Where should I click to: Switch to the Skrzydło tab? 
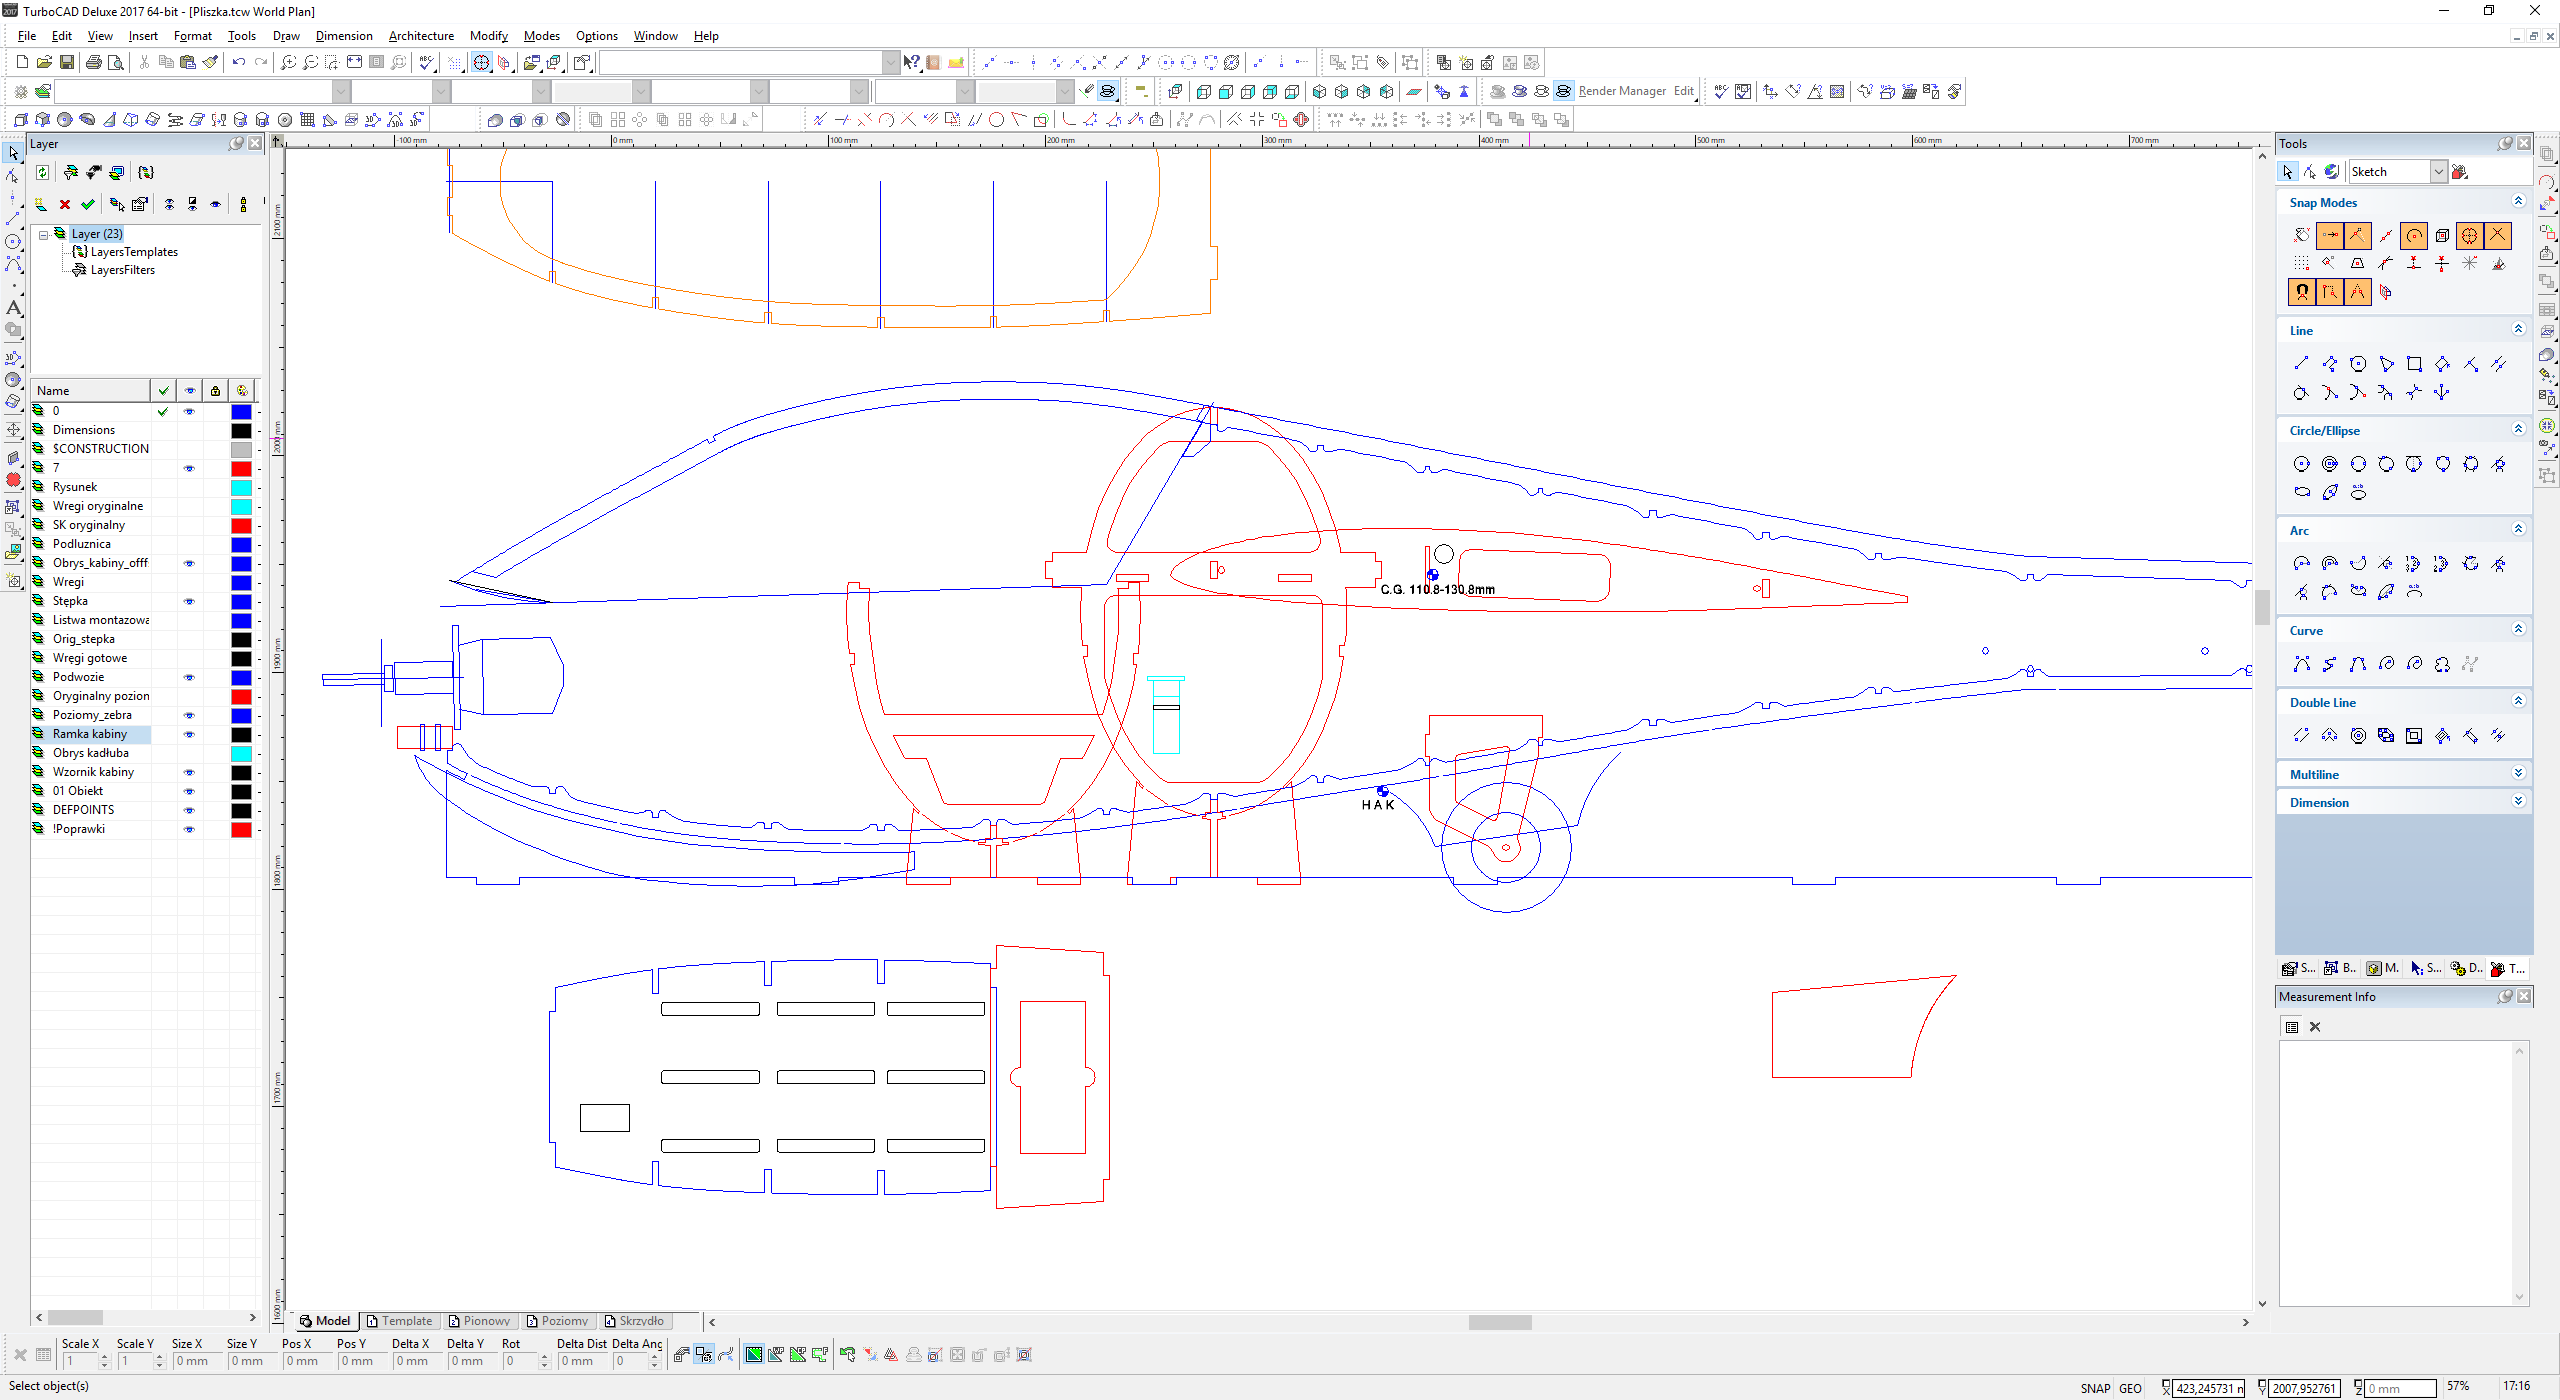pyautogui.click(x=634, y=1321)
